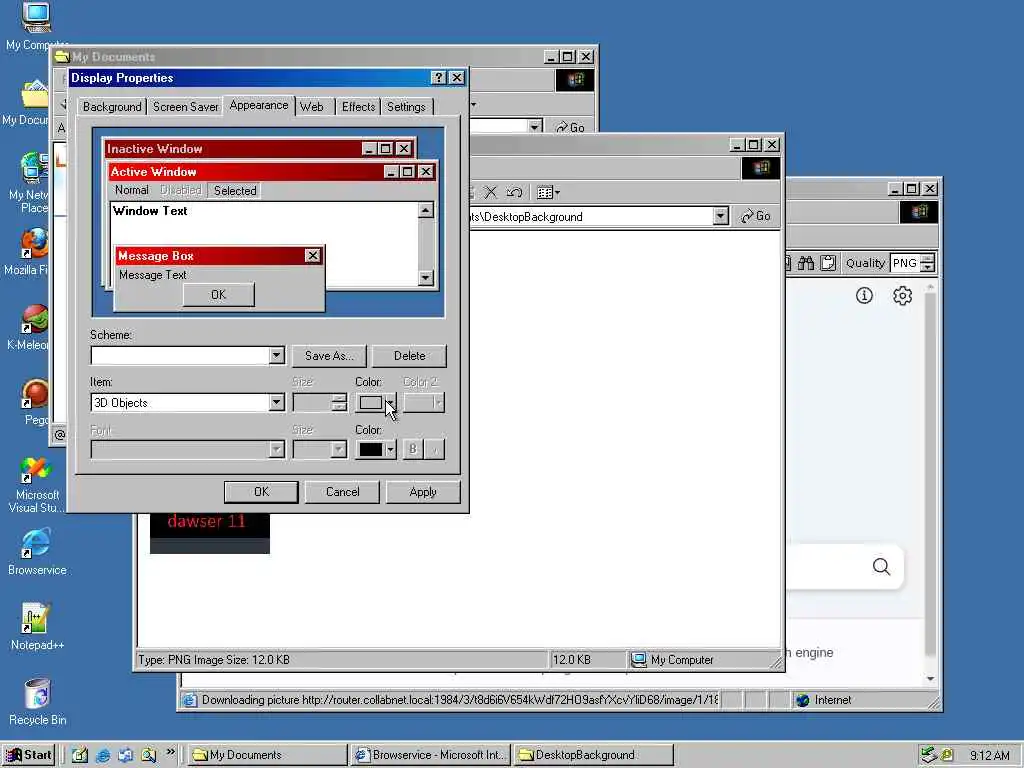This screenshot has height=768, width=1024.
Task: Click the network tray icon
Action: click(x=928, y=755)
